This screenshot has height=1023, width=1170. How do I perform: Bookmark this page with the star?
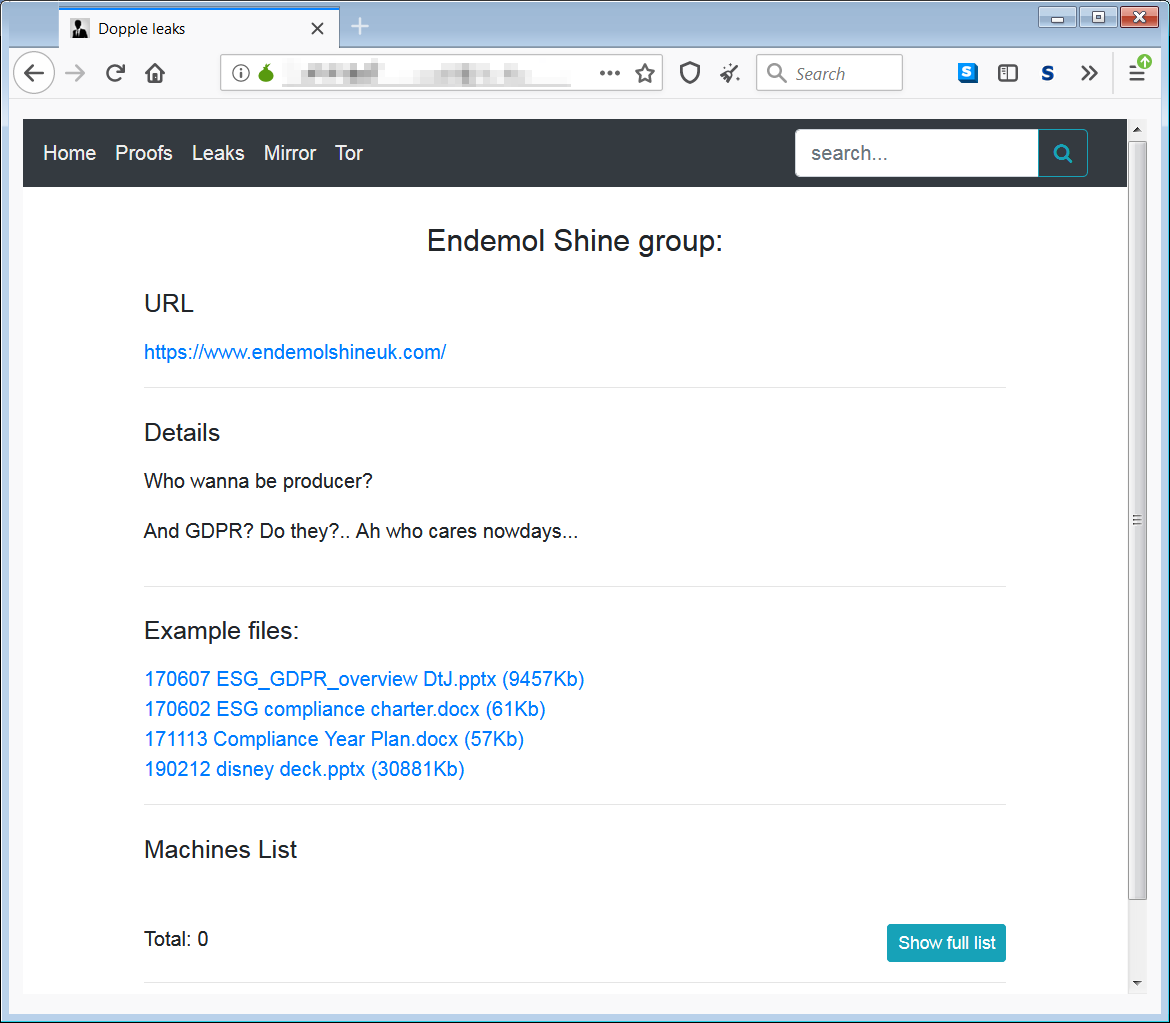[645, 73]
